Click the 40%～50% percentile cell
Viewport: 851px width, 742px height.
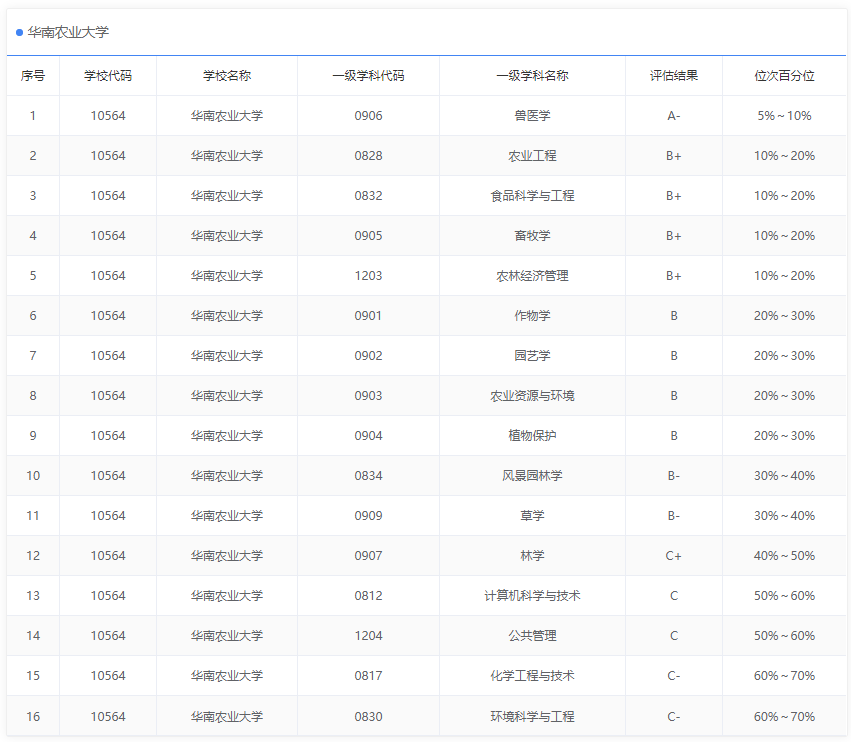[x=784, y=556]
